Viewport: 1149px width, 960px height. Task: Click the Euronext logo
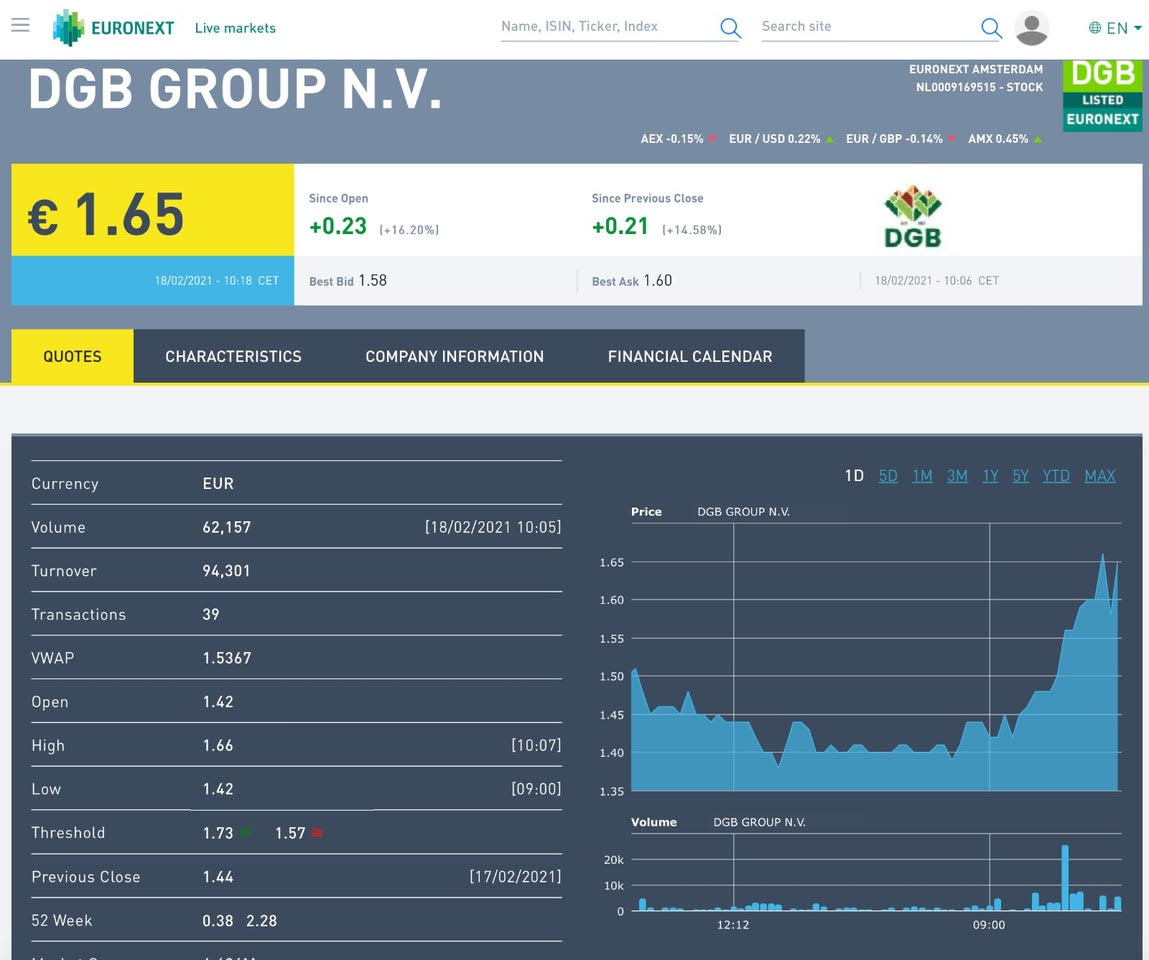point(114,28)
